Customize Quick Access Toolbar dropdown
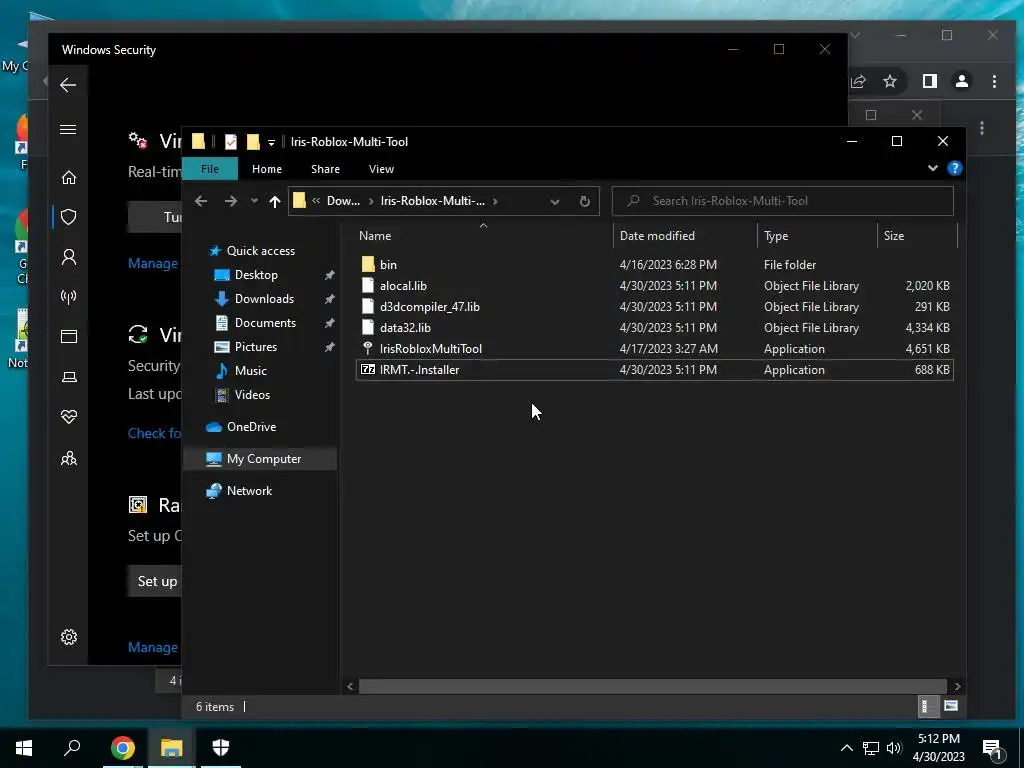 [x=271, y=142]
